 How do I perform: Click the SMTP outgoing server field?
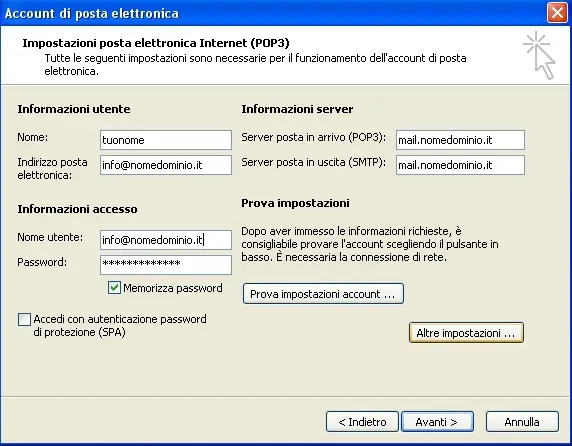460,165
